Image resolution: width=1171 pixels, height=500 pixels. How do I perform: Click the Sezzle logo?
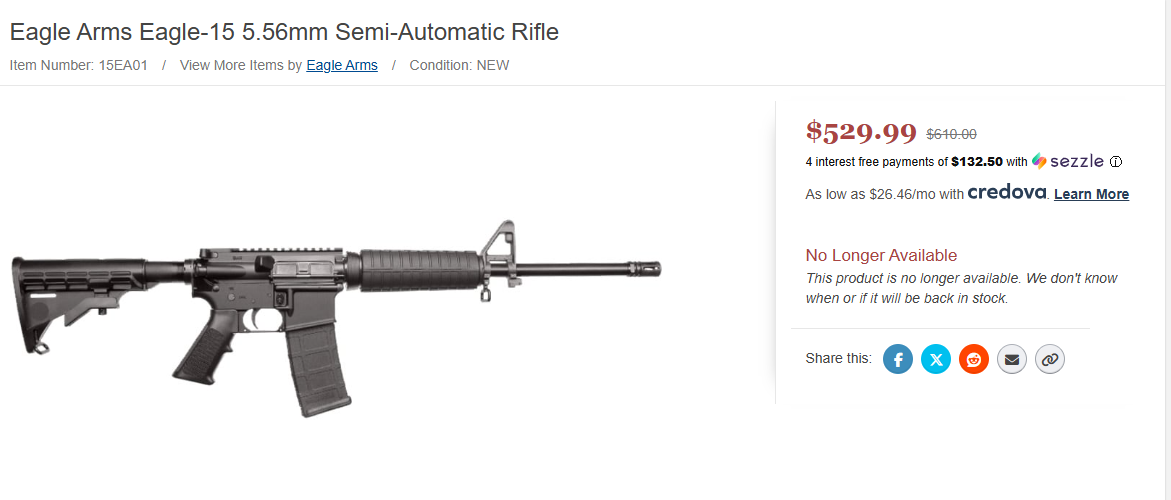tap(1067, 161)
